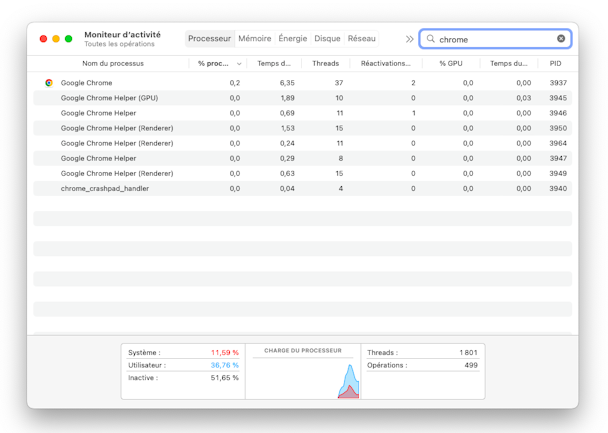Show more toolbar items via double chevron
The image size is (608, 433).
click(409, 39)
